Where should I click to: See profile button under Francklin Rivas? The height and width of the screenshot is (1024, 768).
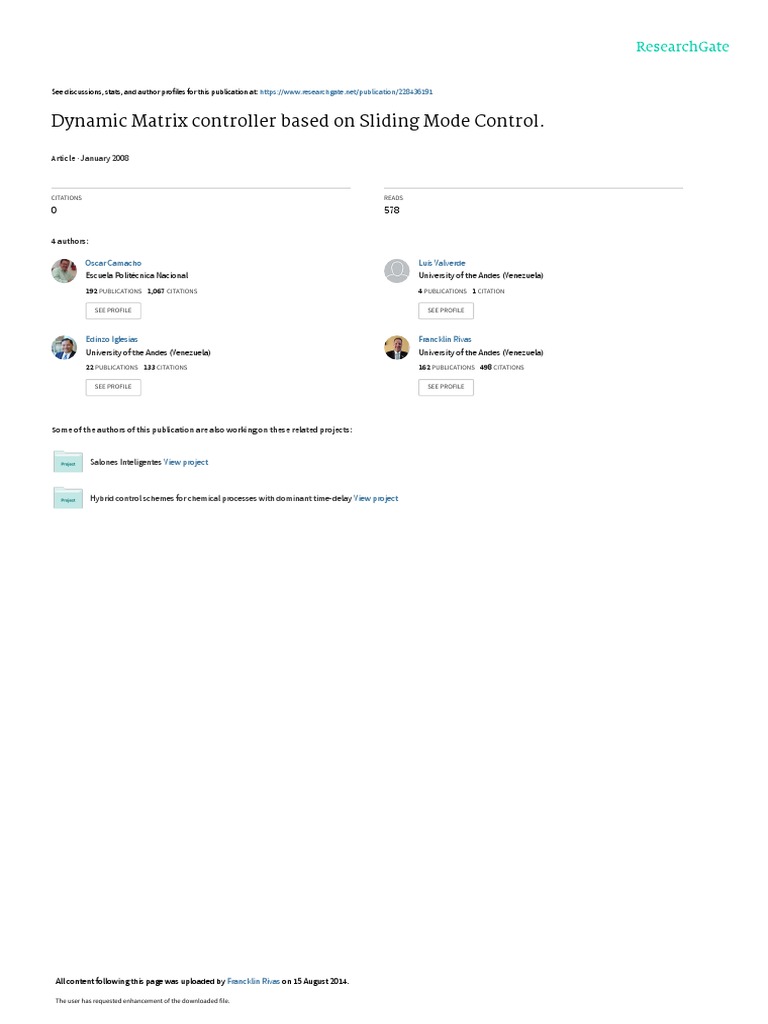pyautogui.click(x=446, y=387)
